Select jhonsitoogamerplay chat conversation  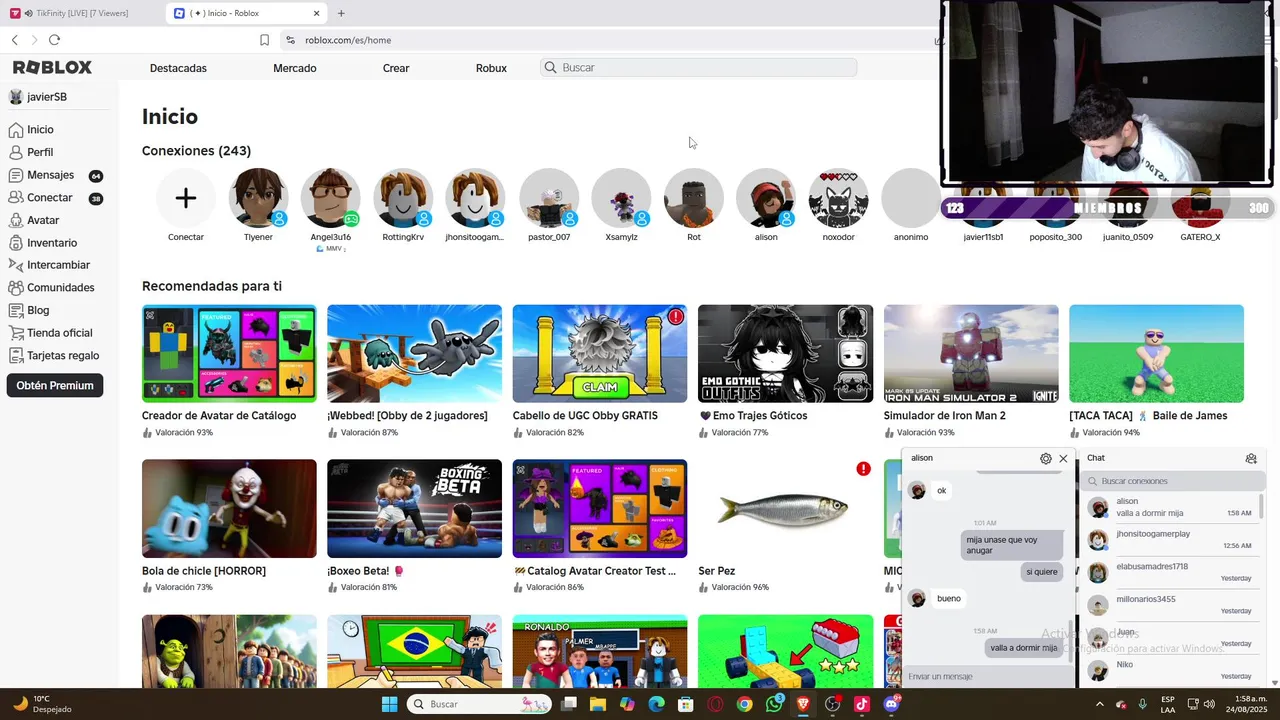click(1171, 540)
